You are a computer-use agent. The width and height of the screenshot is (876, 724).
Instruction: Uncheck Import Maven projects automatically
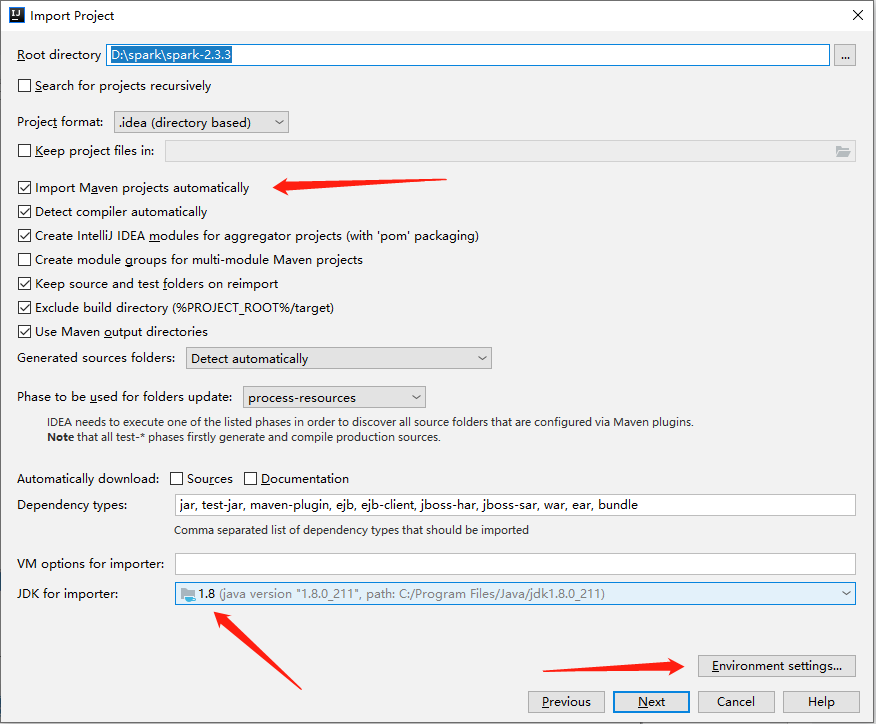[x=23, y=187]
